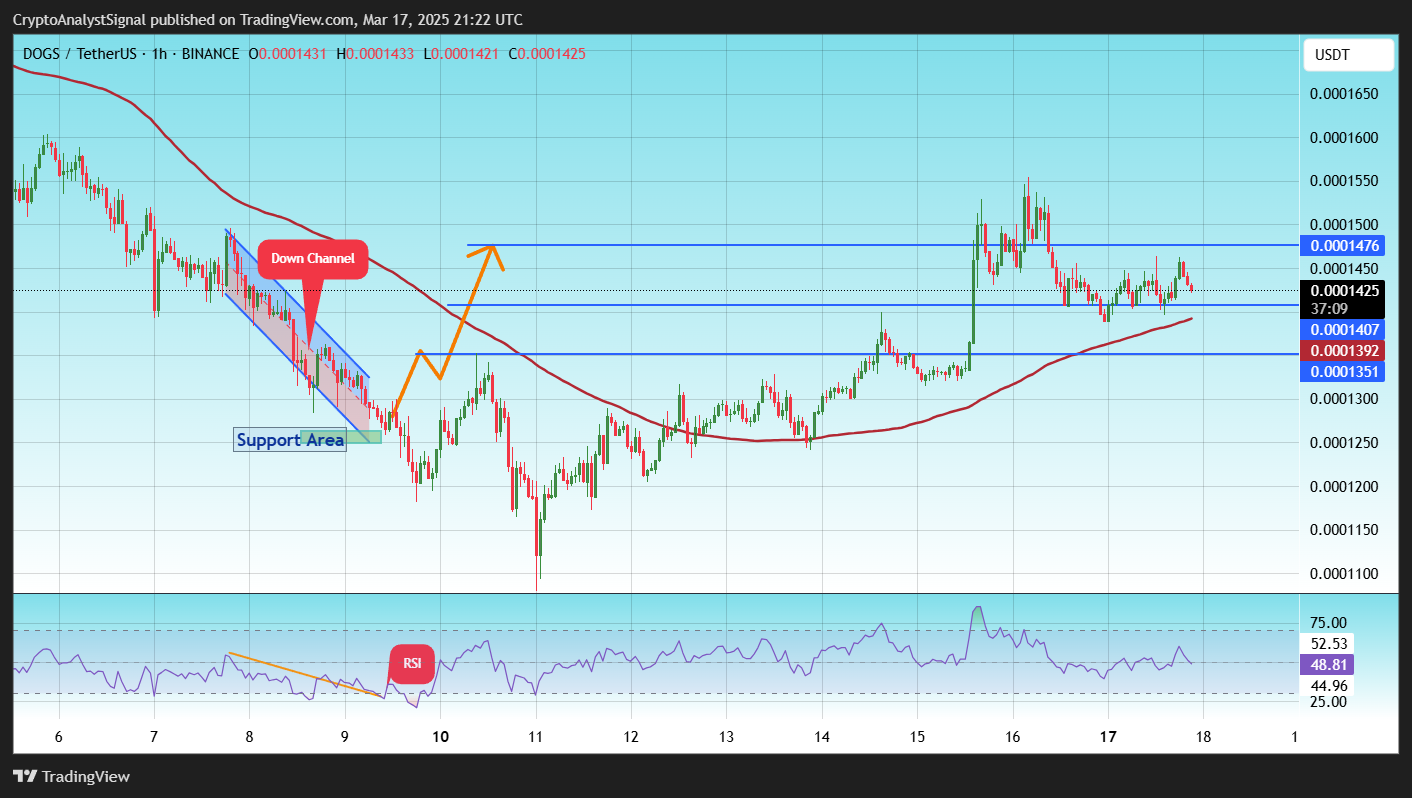This screenshot has height=798, width=1412.
Task: Select the red RSI callout label
Action: point(412,664)
